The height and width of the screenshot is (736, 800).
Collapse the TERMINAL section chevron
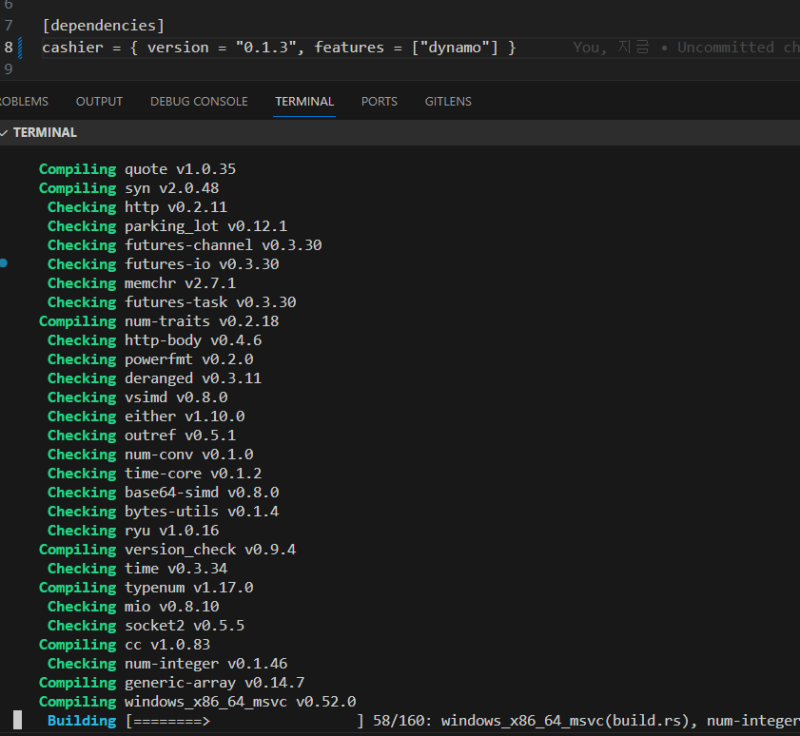4,132
